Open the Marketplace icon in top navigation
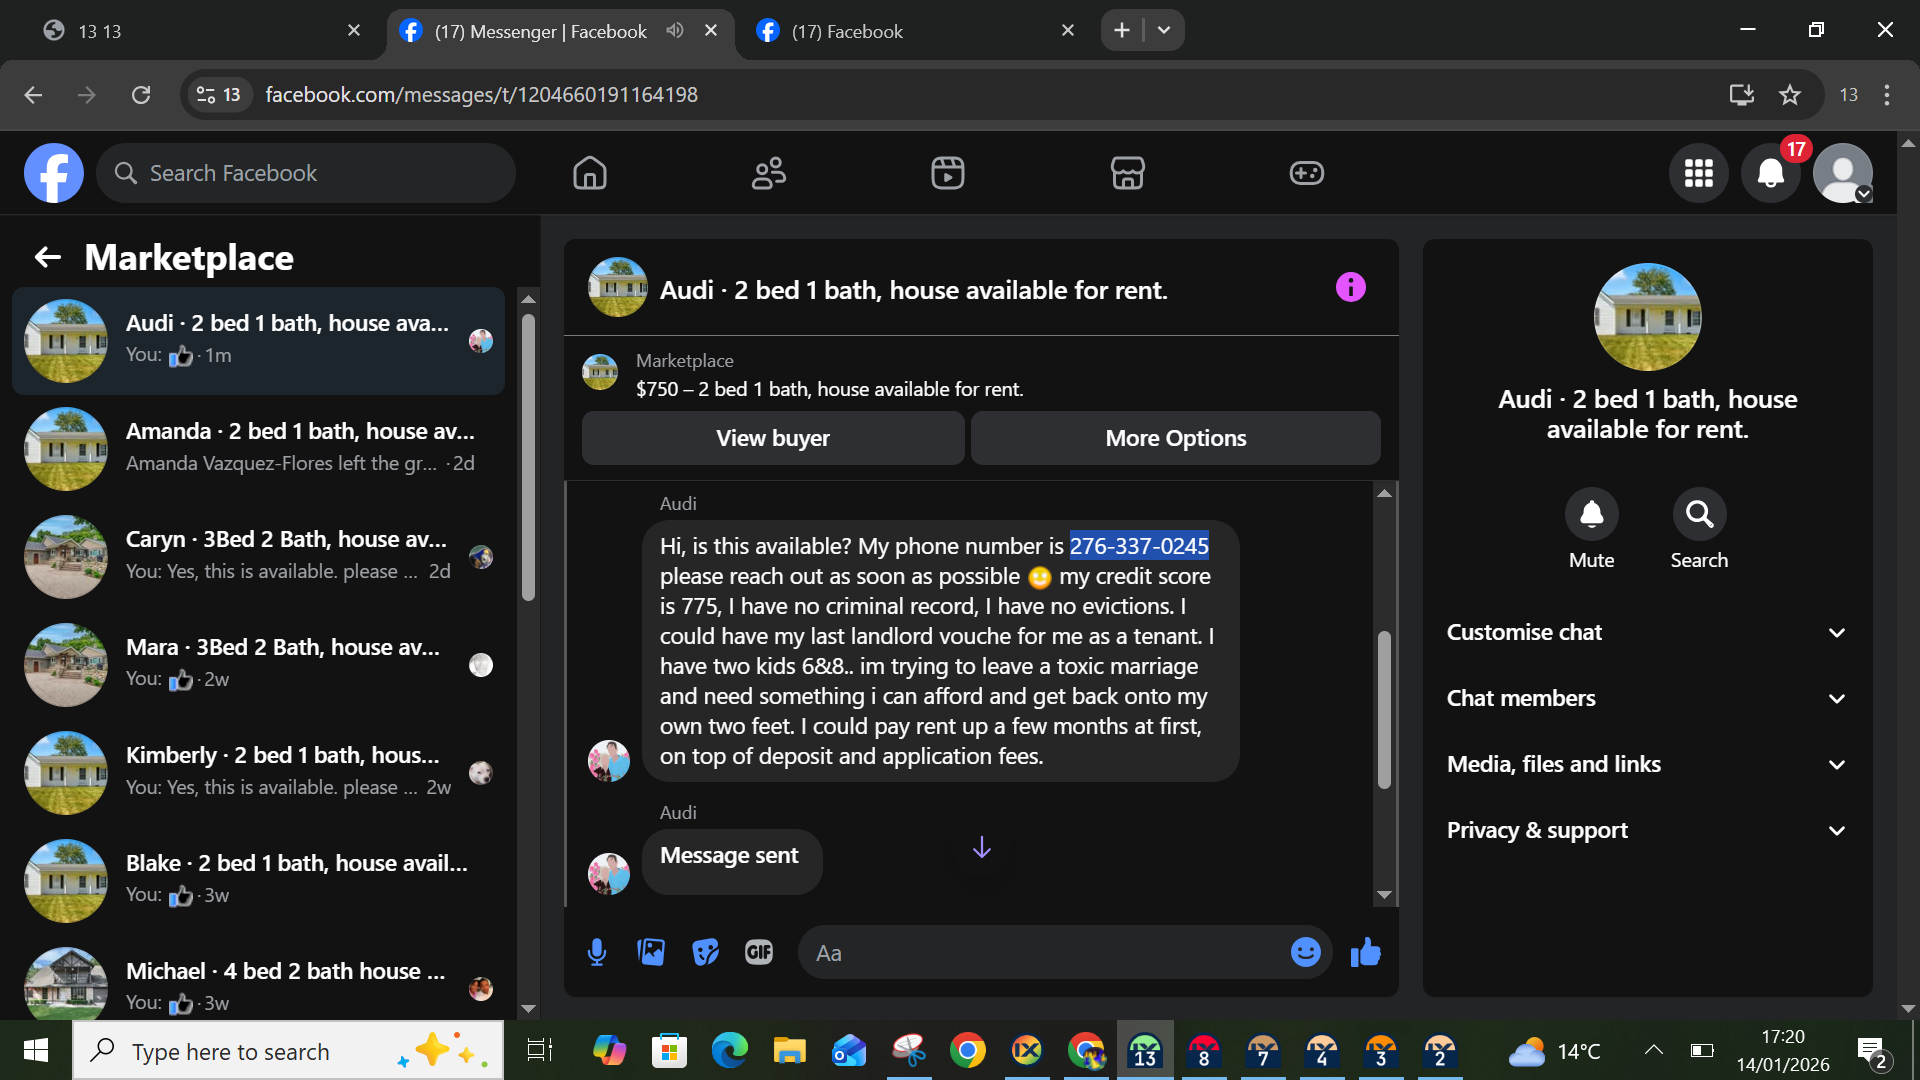 (x=1127, y=173)
